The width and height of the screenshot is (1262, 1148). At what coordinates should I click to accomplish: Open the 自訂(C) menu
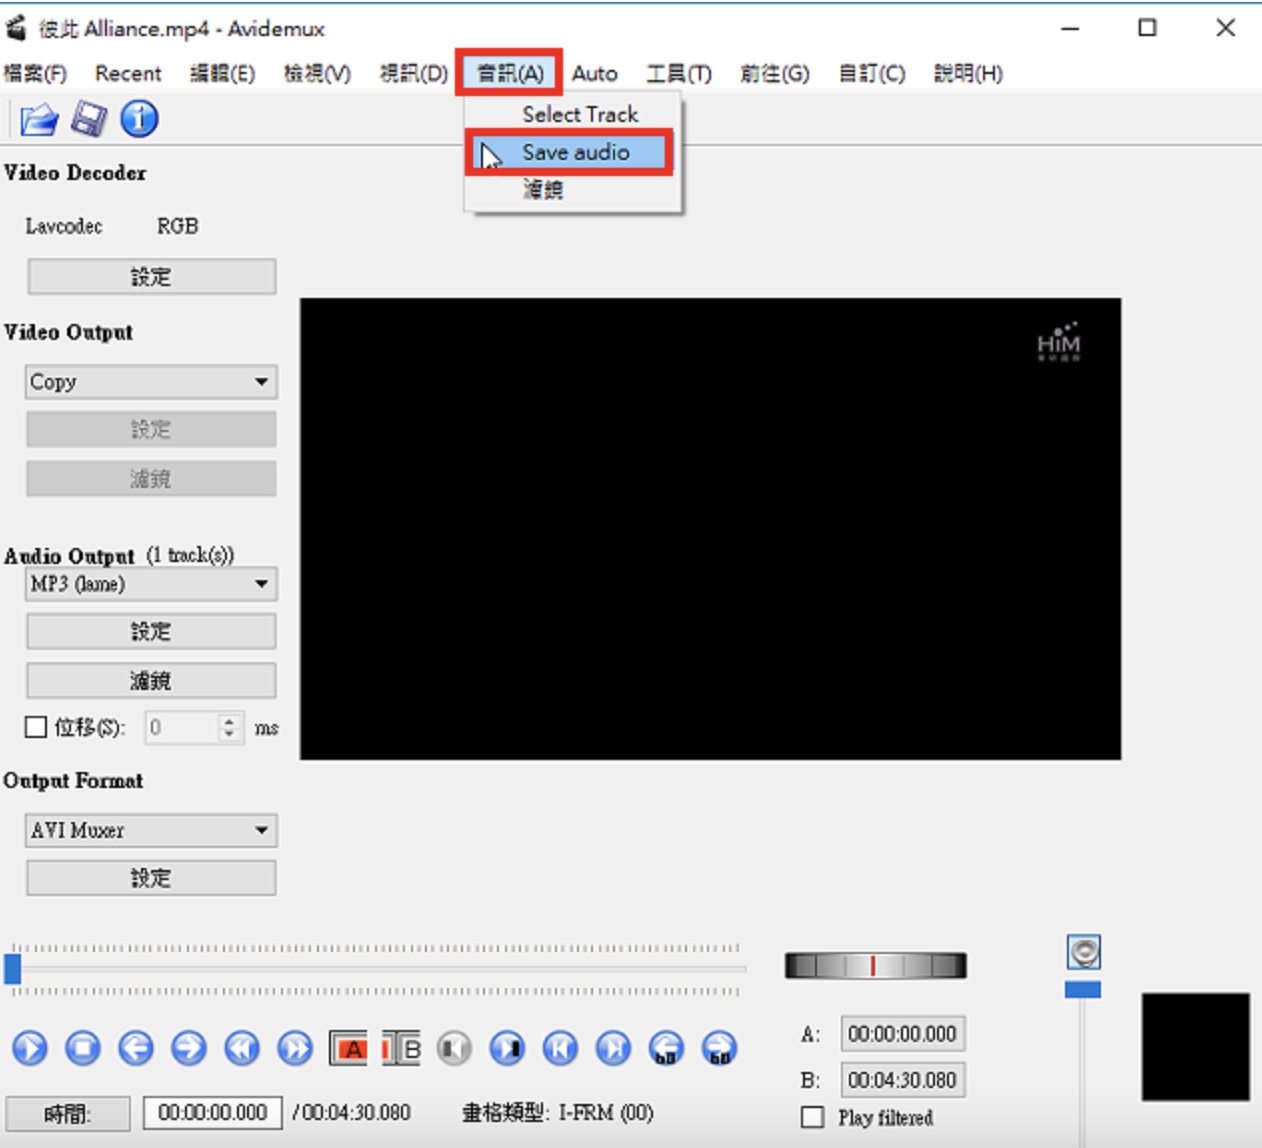872,73
